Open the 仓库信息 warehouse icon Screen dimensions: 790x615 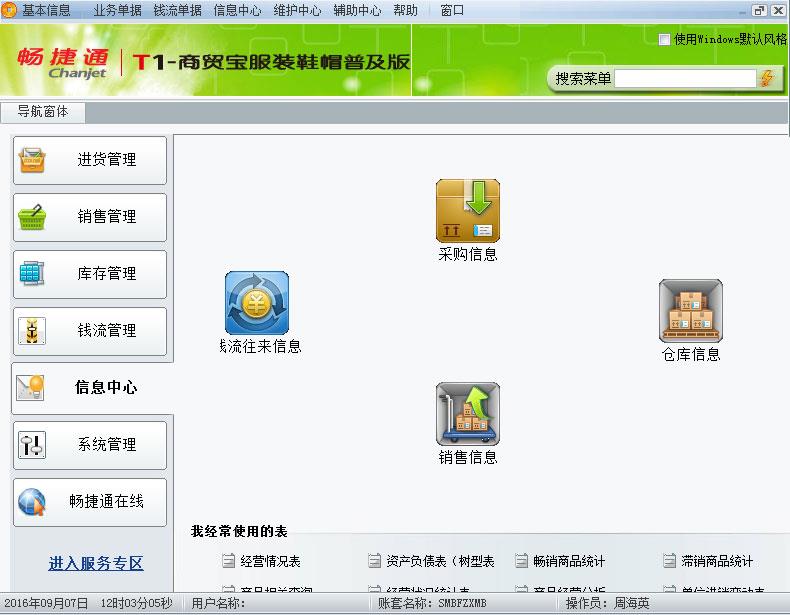click(x=691, y=311)
